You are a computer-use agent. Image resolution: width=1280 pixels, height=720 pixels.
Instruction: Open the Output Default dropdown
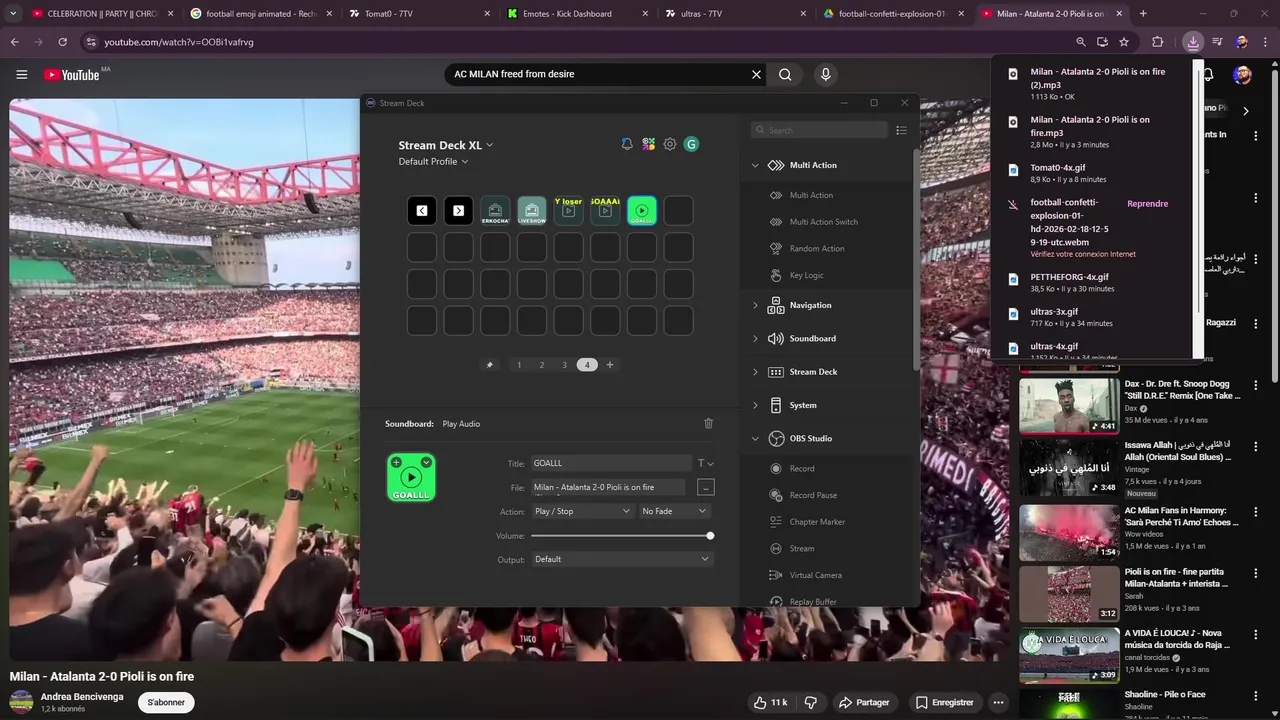622,559
